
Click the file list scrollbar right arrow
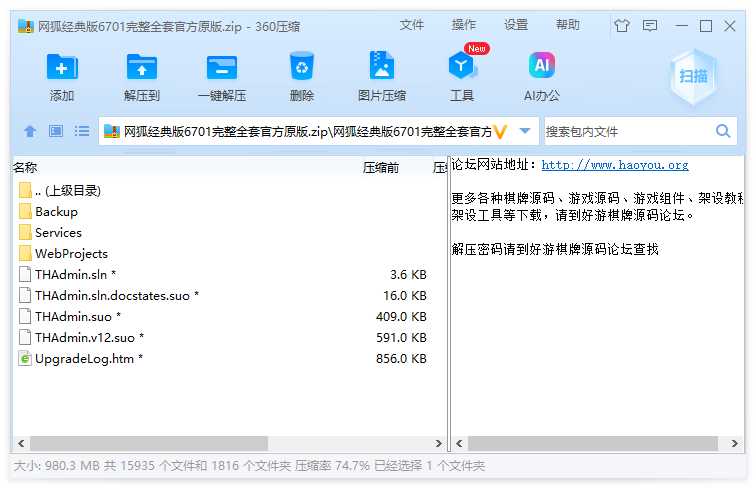tap(438, 443)
